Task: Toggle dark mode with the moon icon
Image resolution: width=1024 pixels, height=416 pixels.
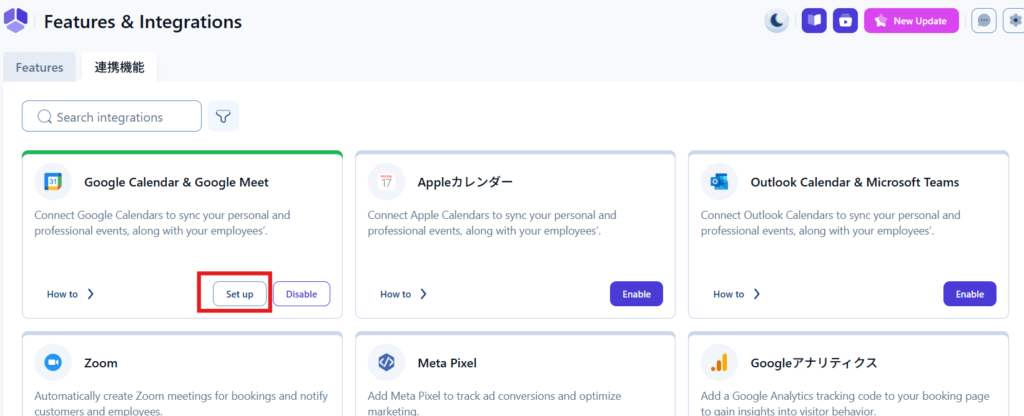Action: [x=777, y=20]
